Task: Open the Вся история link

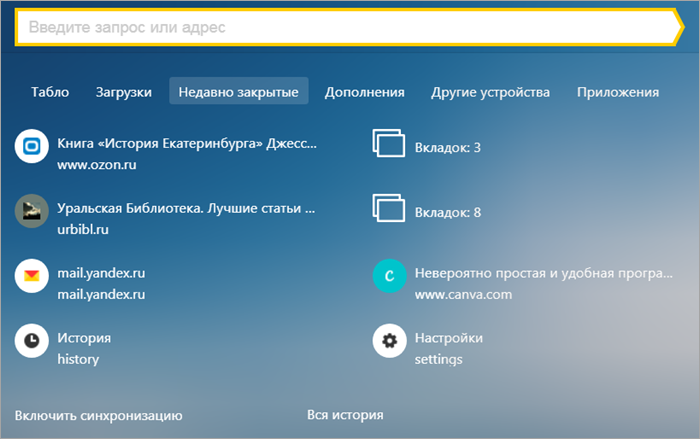Action: [345, 415]
